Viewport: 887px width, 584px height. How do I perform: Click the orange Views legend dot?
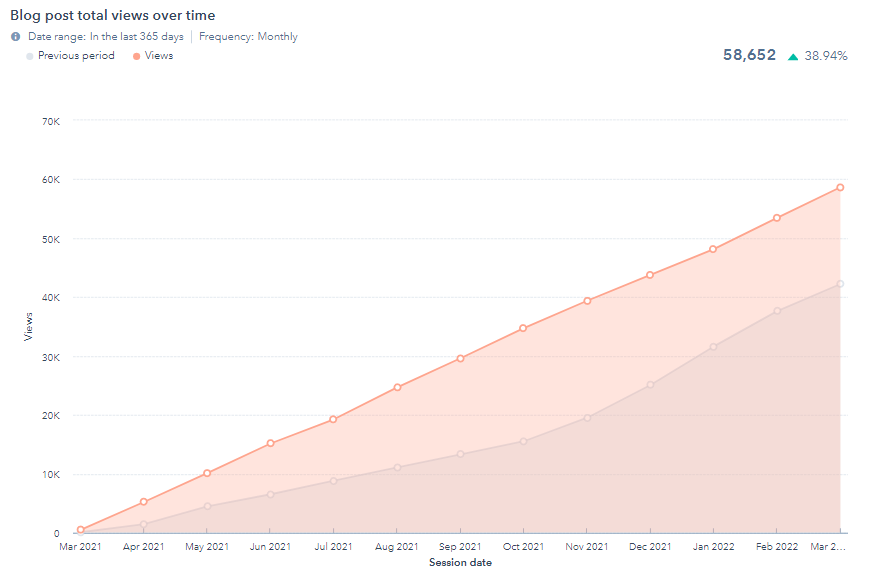[136, 56]
